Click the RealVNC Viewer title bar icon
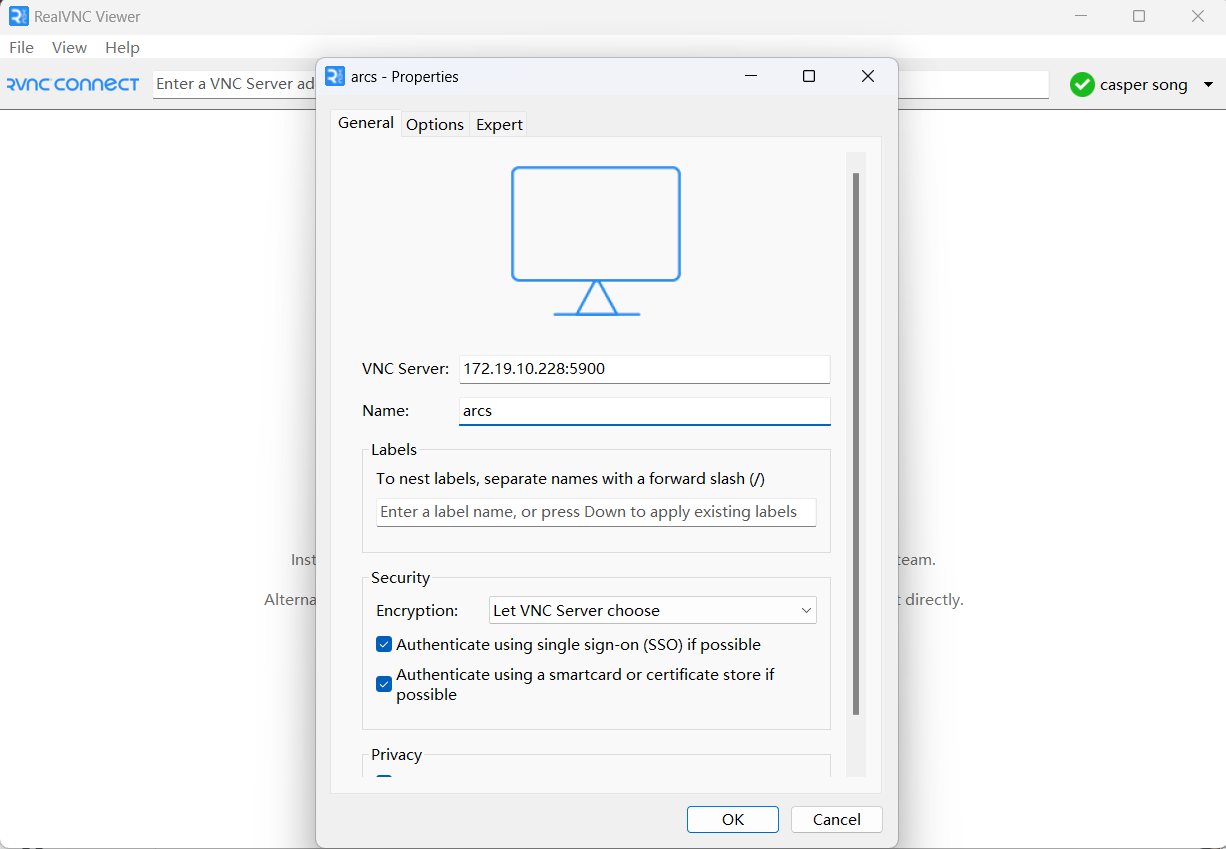1226x849 pixels. pyautogui.click(x=19, y=16)
